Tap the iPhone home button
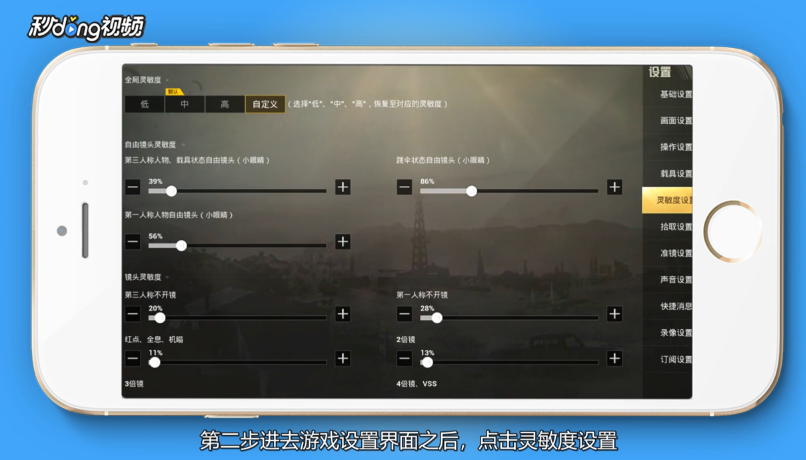This screenshot has height=460, width=806. click(x=732, y=231)
